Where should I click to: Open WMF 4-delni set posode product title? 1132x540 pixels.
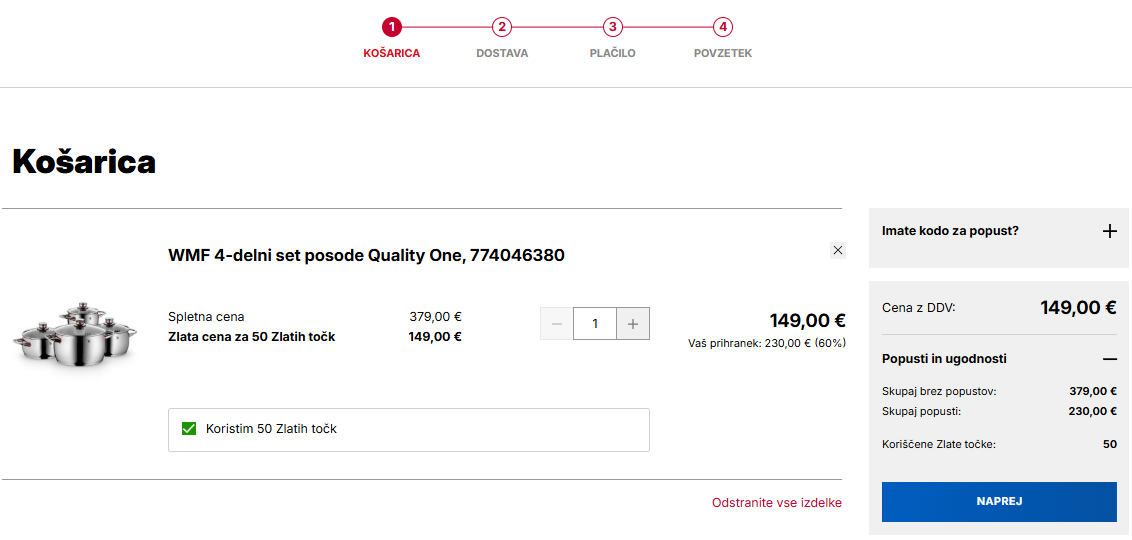click(366, 256)
